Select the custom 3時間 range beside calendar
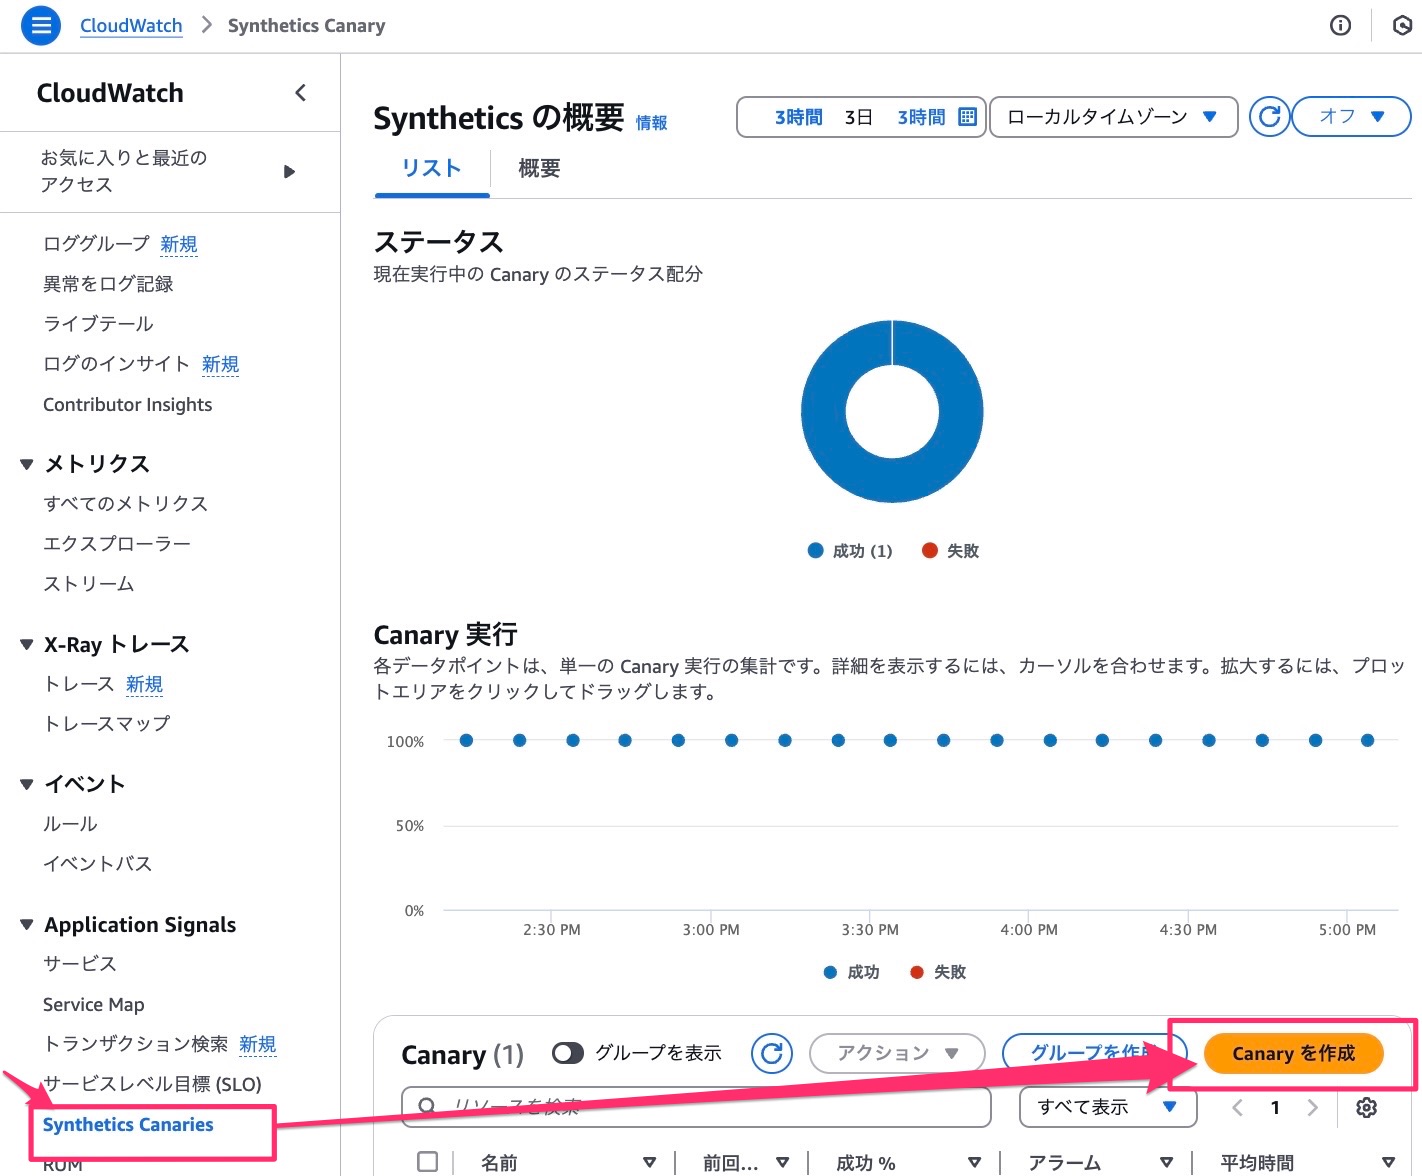This screenshot has height=1176, width=1422. [x=921, y=117]
